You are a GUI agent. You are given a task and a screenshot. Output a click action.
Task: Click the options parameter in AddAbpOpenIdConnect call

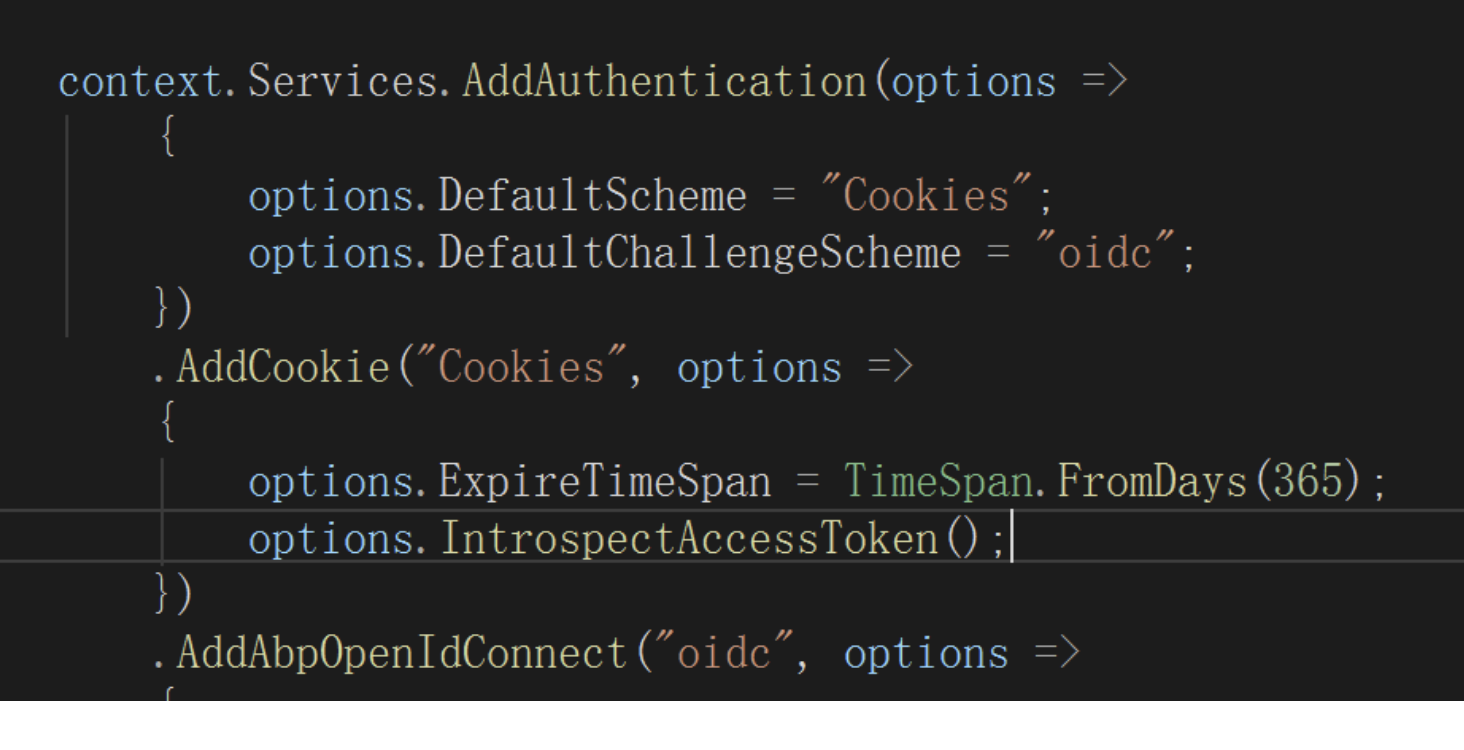click(x=926, y=654)
